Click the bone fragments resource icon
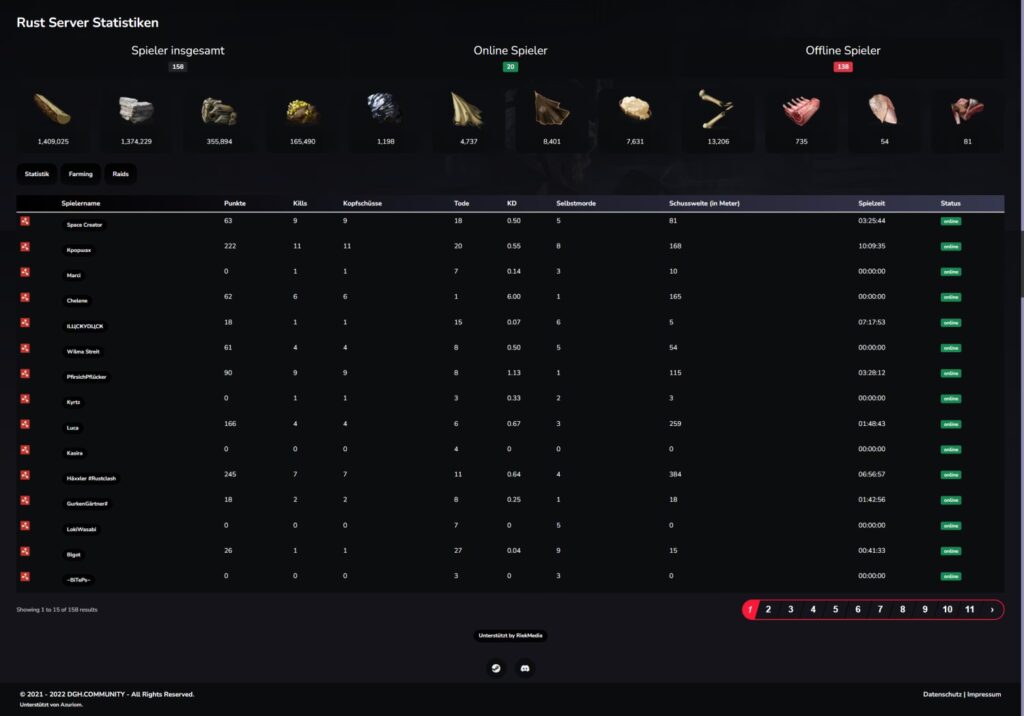1024x716 pixels. coord(718,109)
